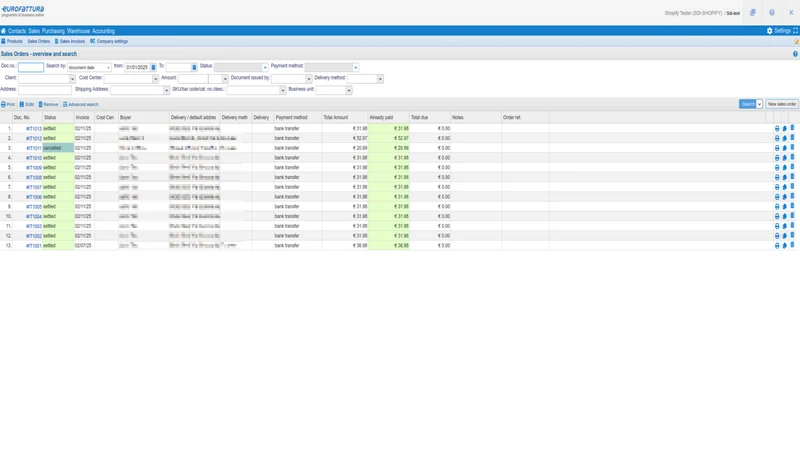Go to Products in the submenu bar

[12, 41]
